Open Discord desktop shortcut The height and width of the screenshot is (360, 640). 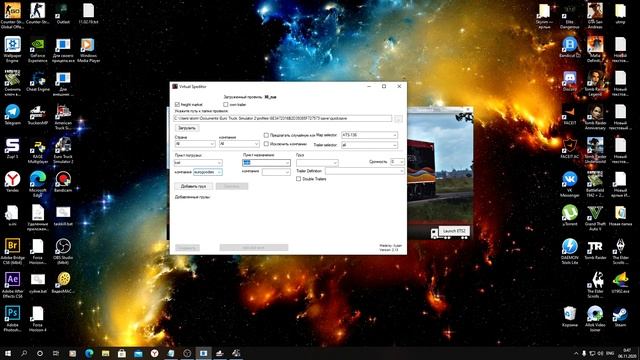[570, 81]
